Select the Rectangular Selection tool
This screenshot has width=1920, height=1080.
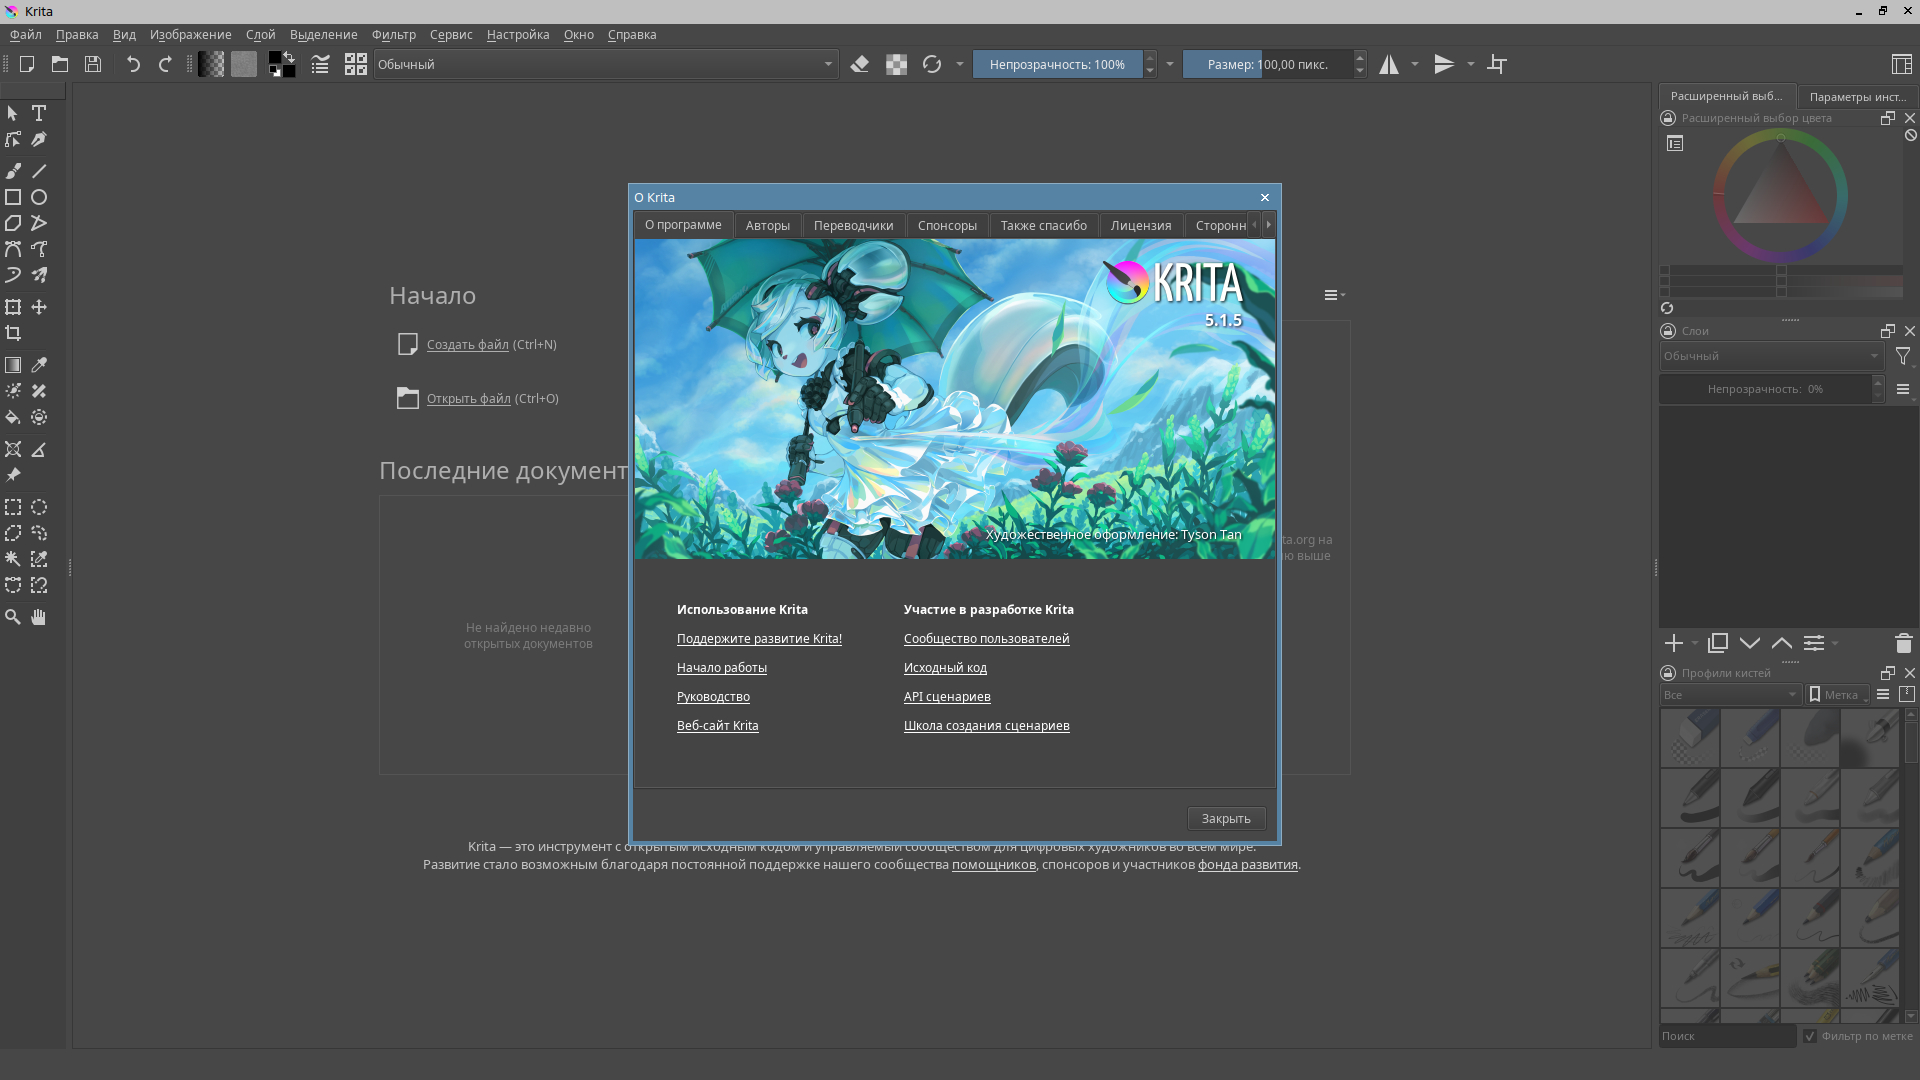point(13,507)
